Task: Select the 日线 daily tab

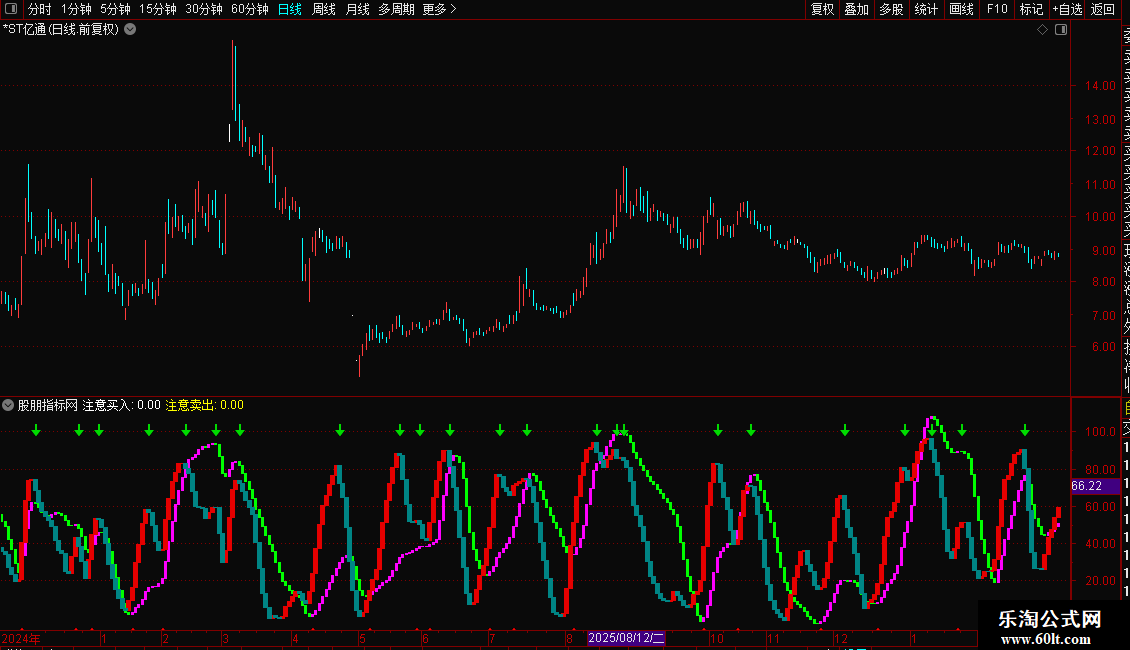Action: (290, 9)
